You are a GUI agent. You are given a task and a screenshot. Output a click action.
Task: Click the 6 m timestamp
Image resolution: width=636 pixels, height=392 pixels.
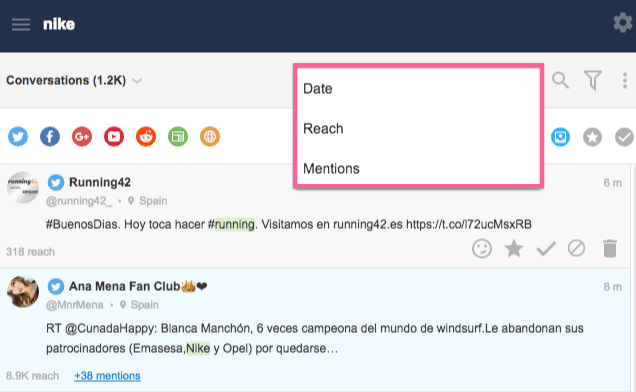tap(612, 183)
